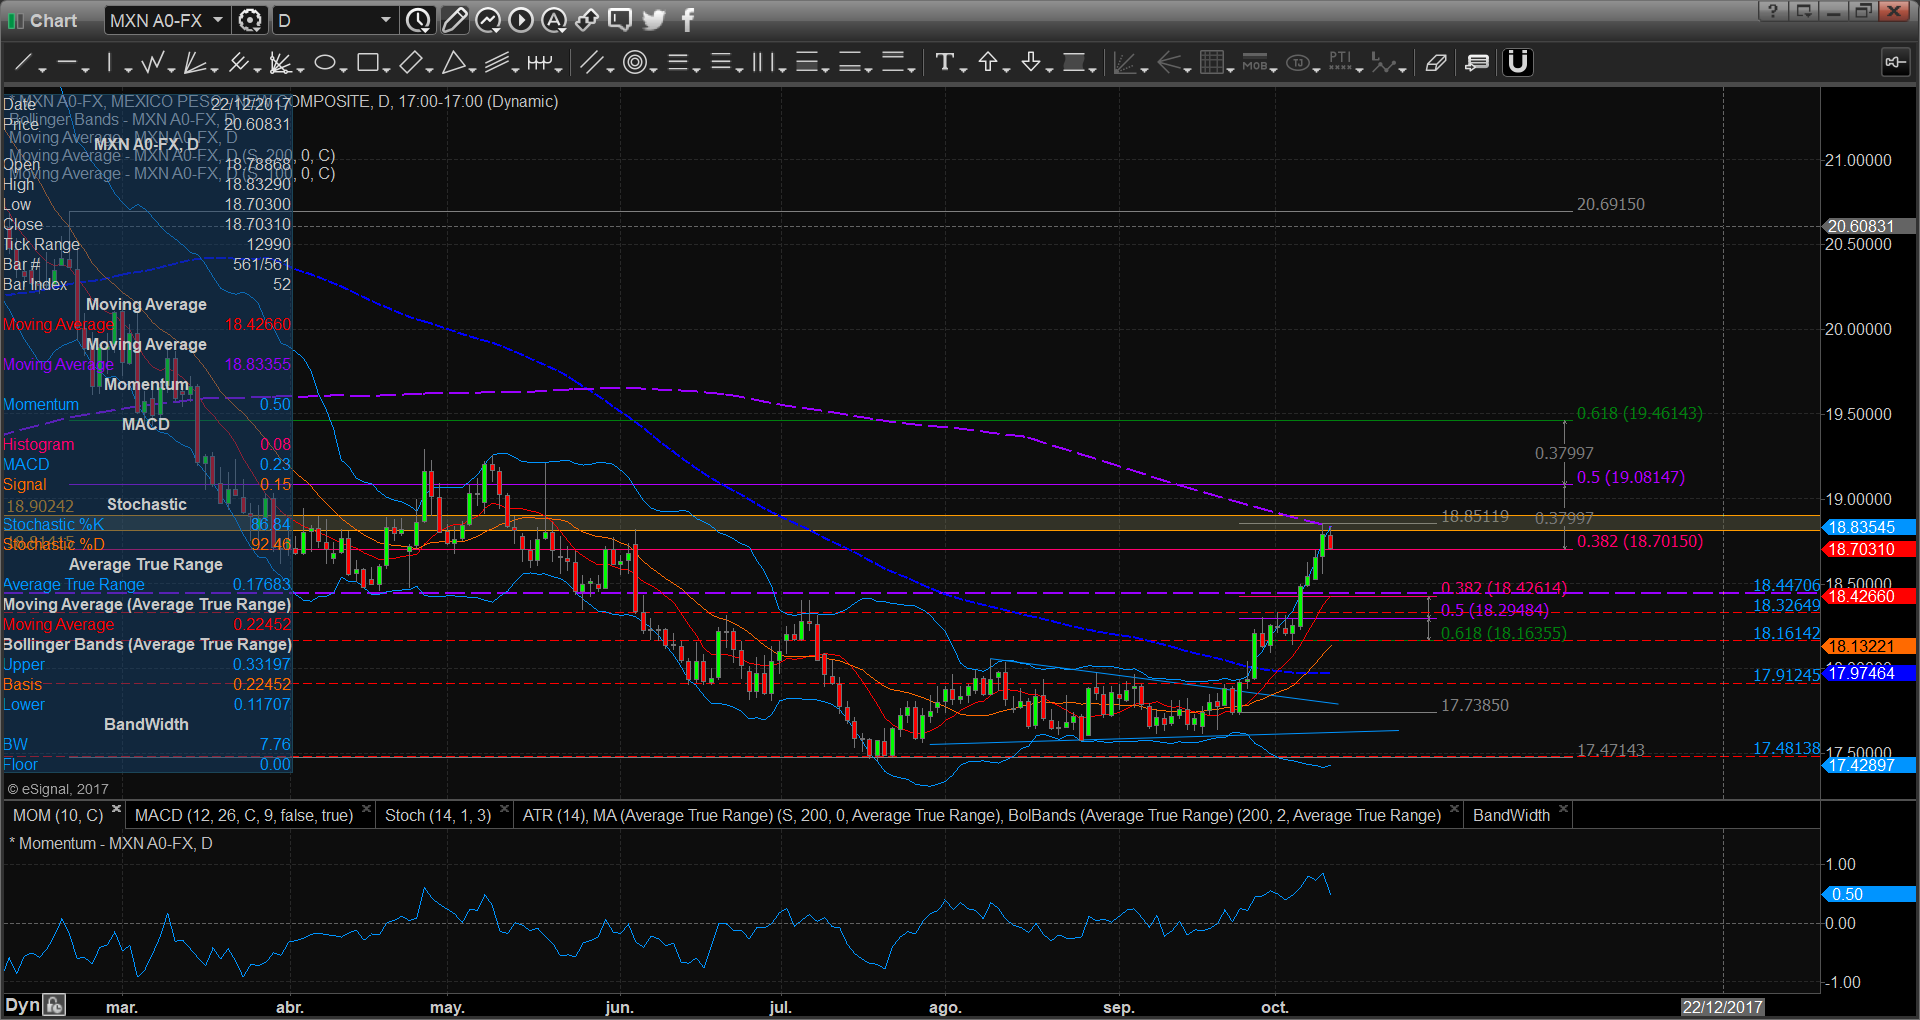This screenshot has height=1020, width=1920.
Task: Click the window link dropdown button
Action: coord(1804,11)
